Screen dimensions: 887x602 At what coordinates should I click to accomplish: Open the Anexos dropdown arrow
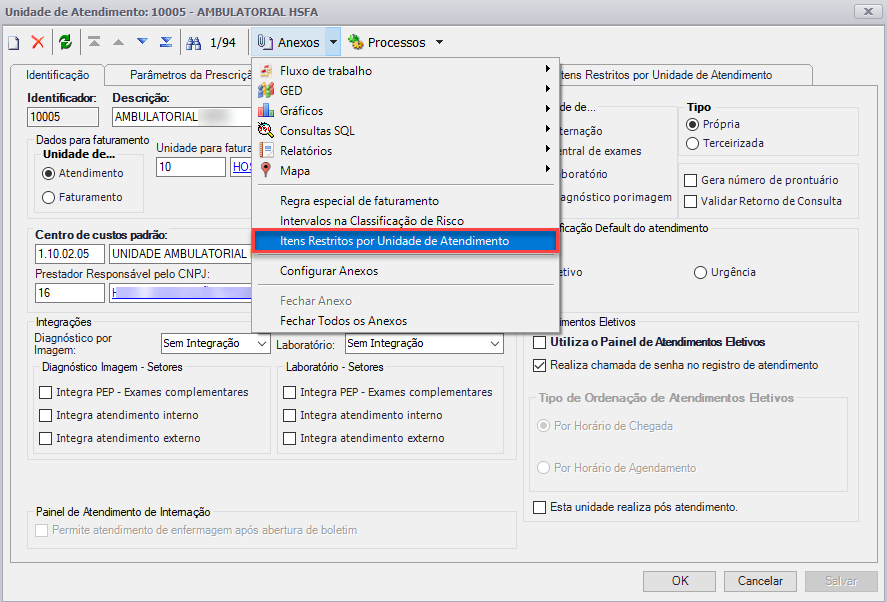[x=334, y=42]
